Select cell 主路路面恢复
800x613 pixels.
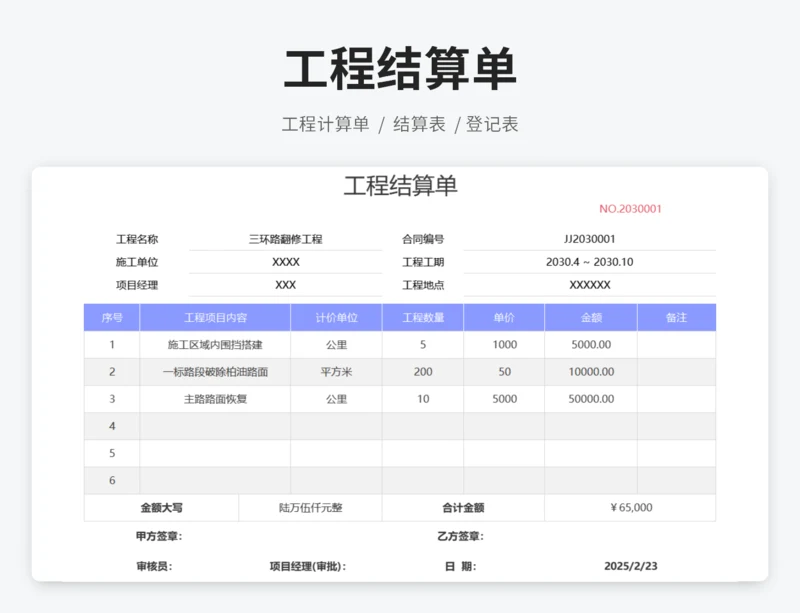[x=215, y=399]
